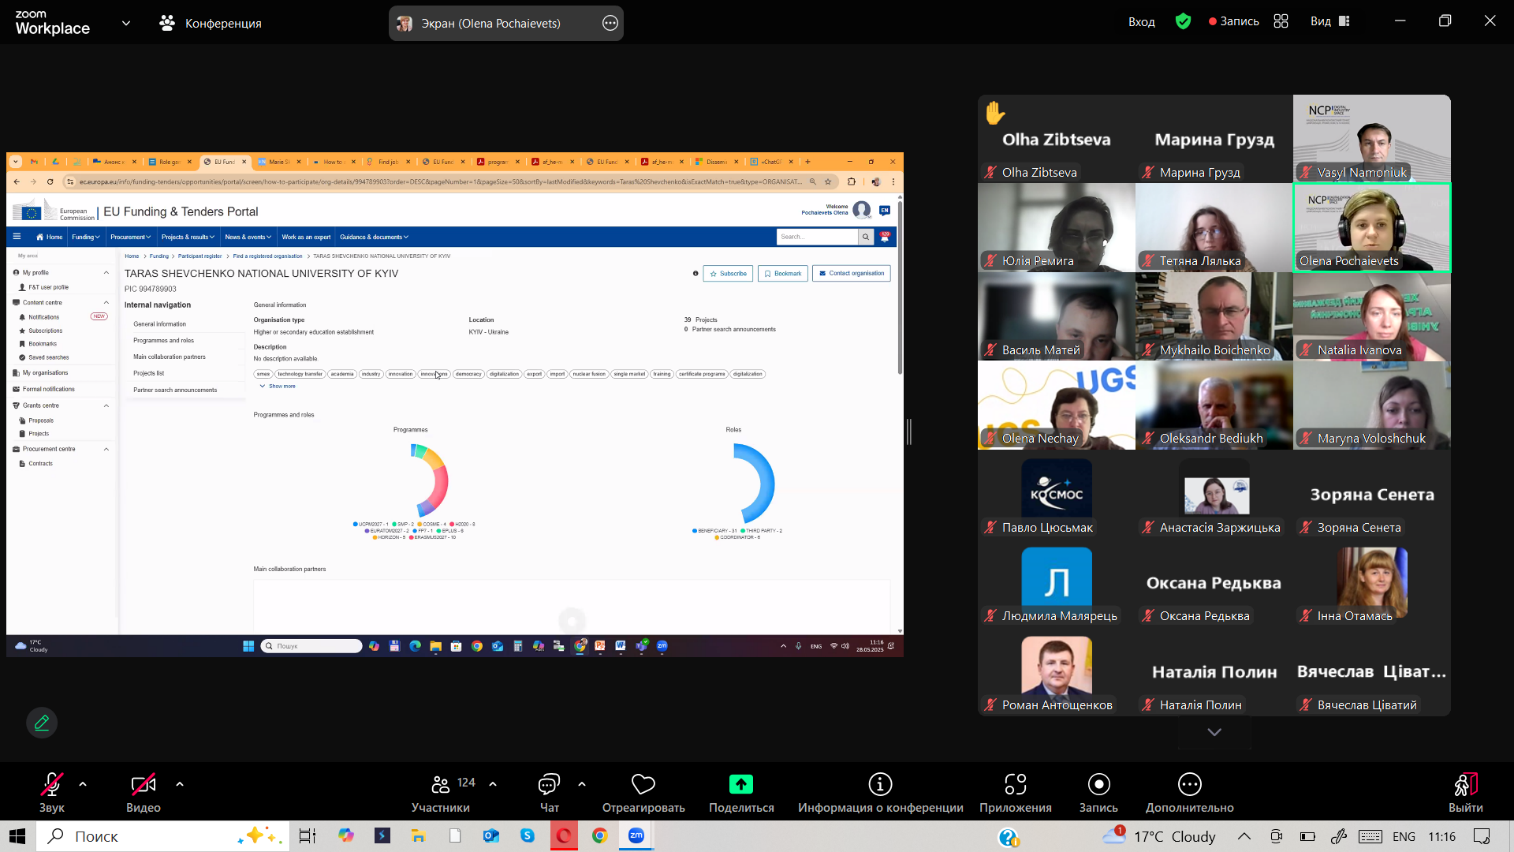Expand chat options arrow beside Чат
The width and height of the screenshot is (1514, 852).
(x=582, y=784)
